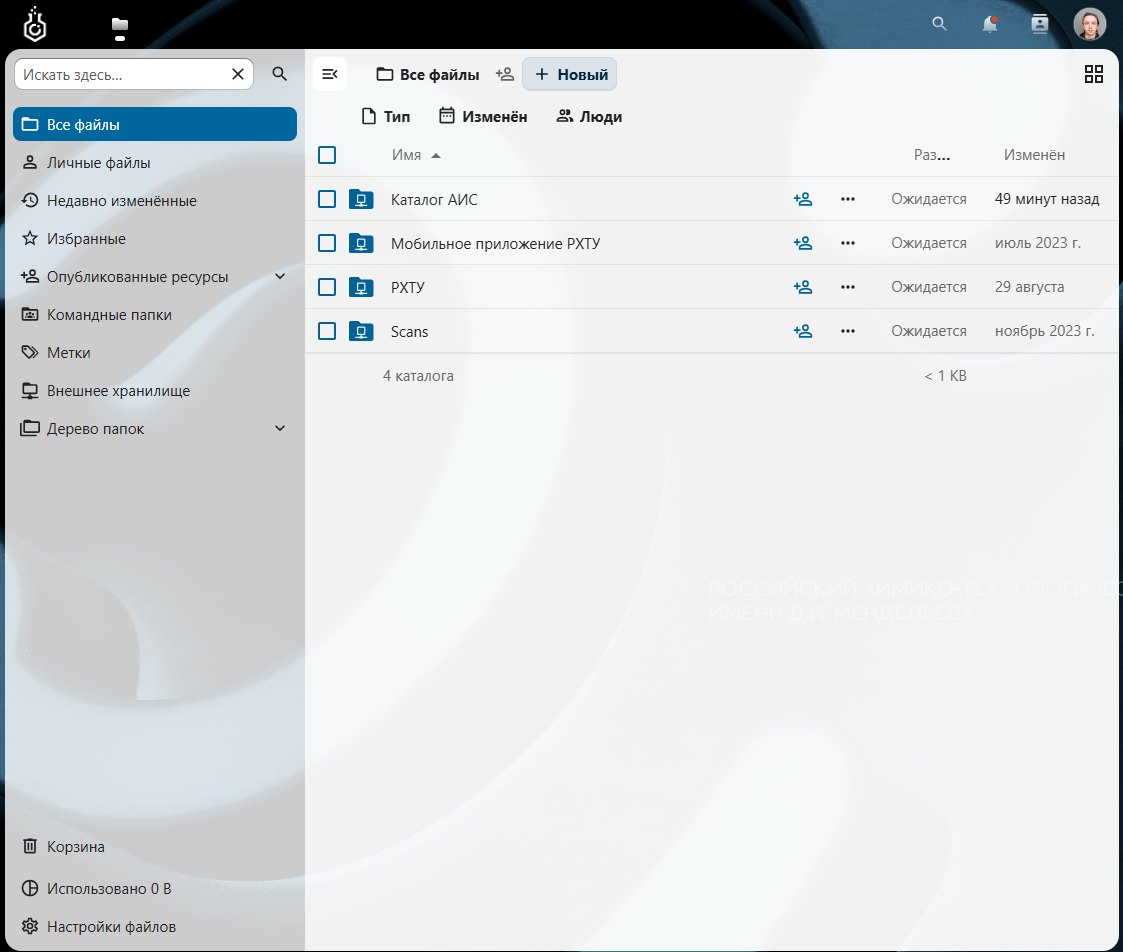Open Недавно изменённые in sidebar
The height and width of the screenshot is (952, 1123).
coord(121,201)
